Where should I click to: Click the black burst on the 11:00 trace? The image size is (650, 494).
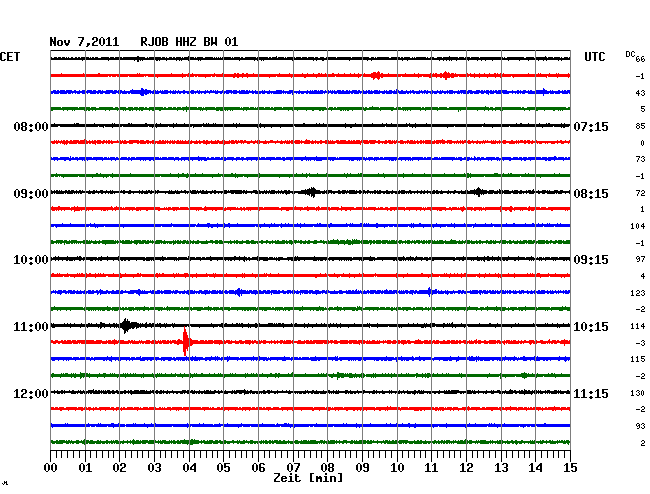126,326
